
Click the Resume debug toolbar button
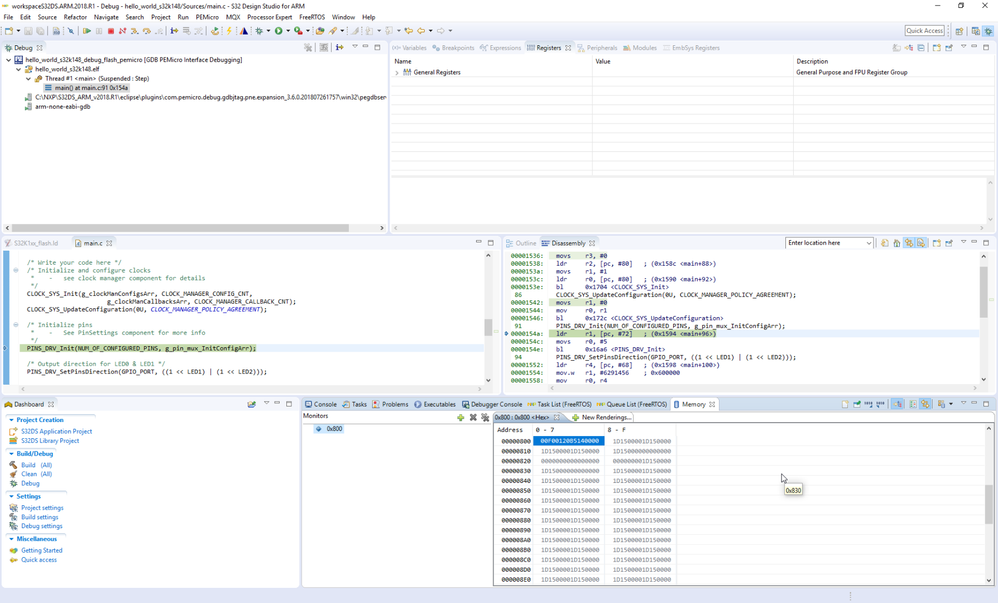pos(87,31)
